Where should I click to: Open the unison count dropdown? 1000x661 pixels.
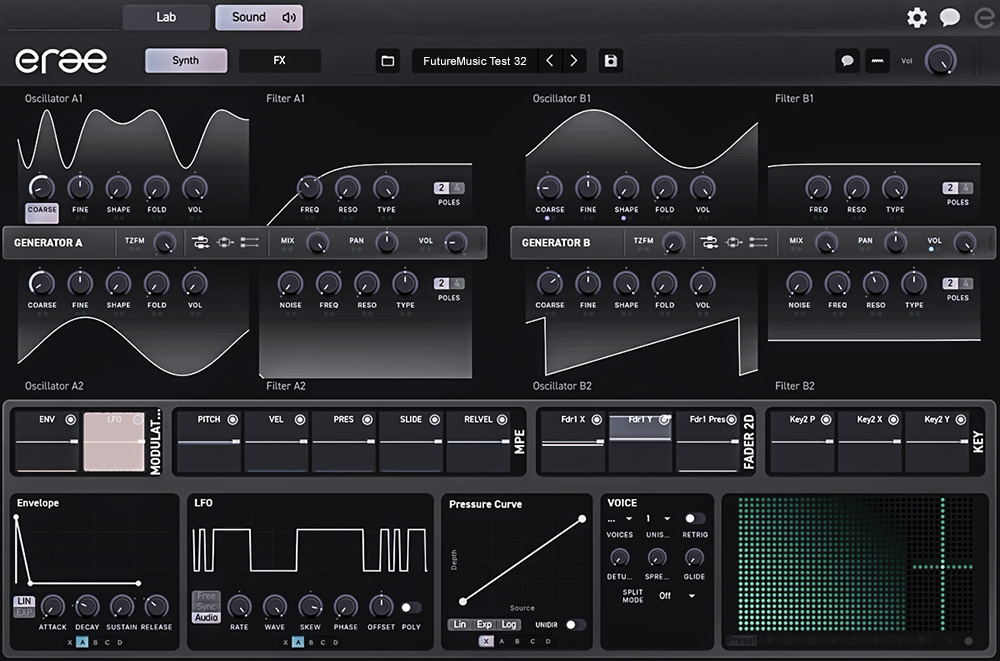(658, 519)
